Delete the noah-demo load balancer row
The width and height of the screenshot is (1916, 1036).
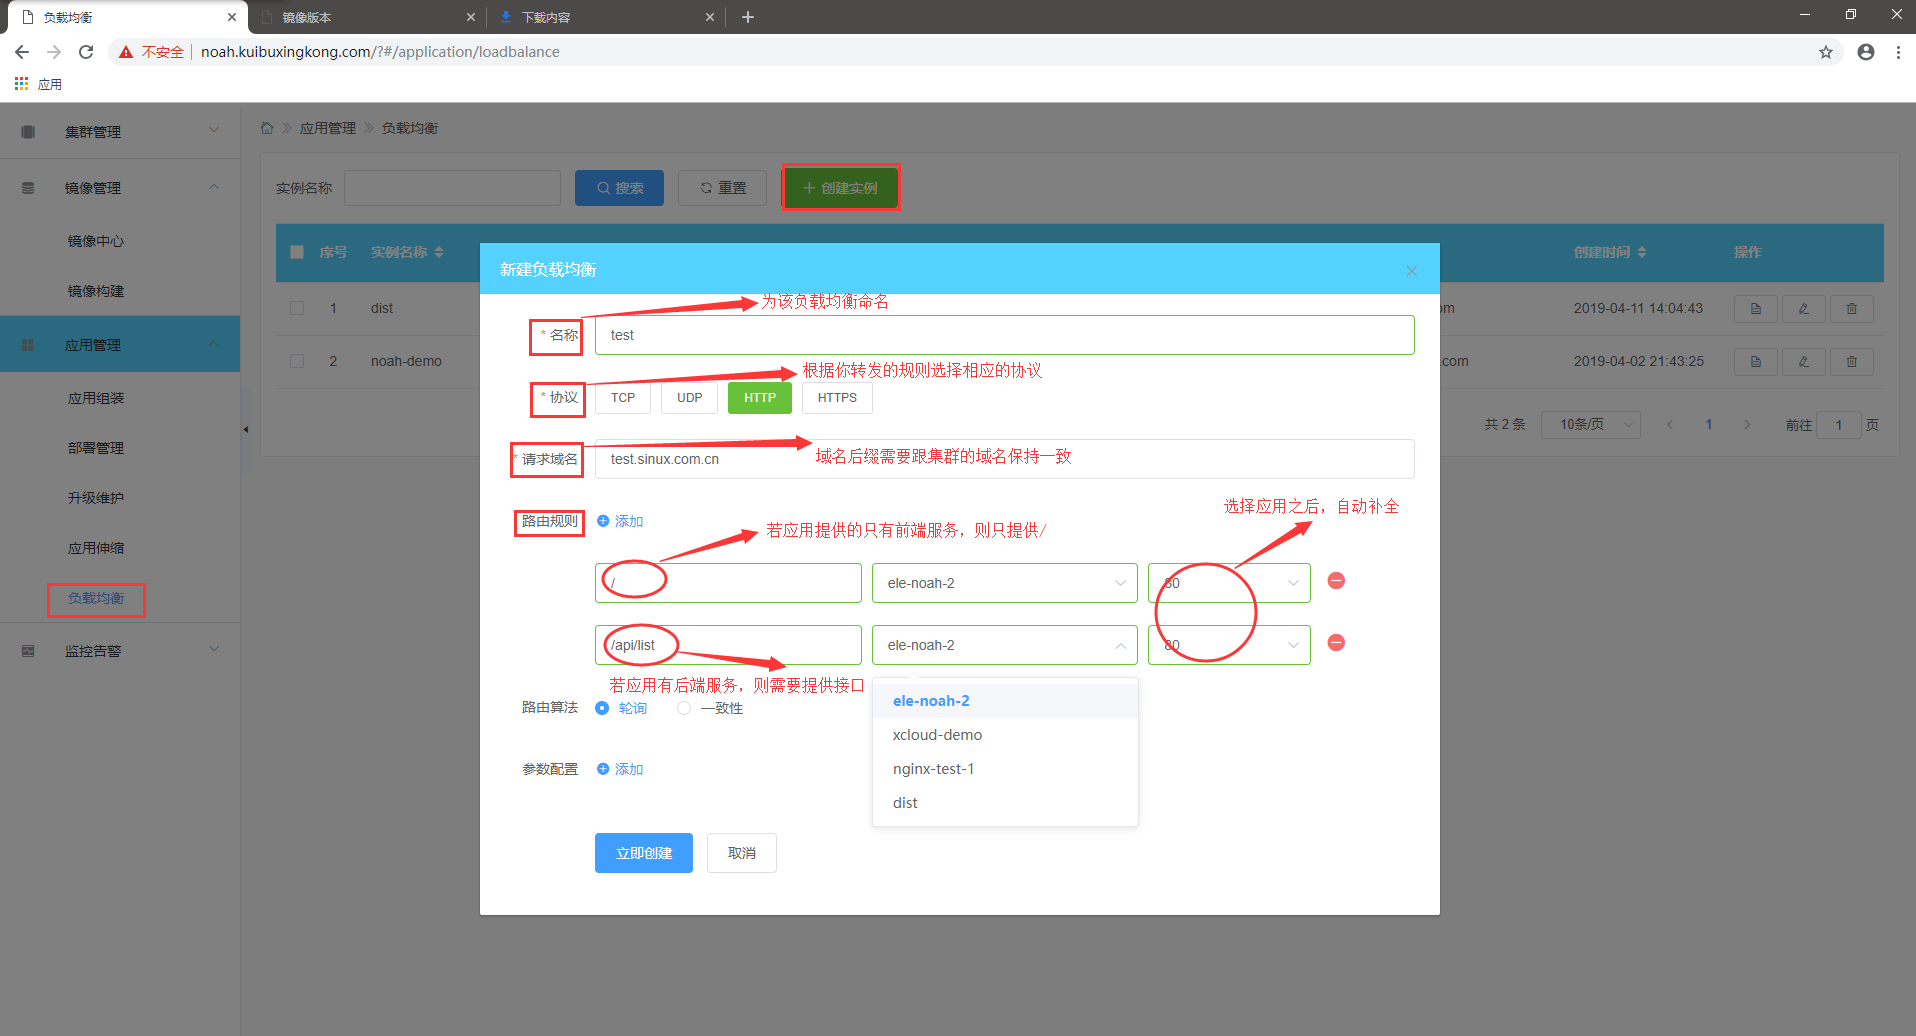1852,362
